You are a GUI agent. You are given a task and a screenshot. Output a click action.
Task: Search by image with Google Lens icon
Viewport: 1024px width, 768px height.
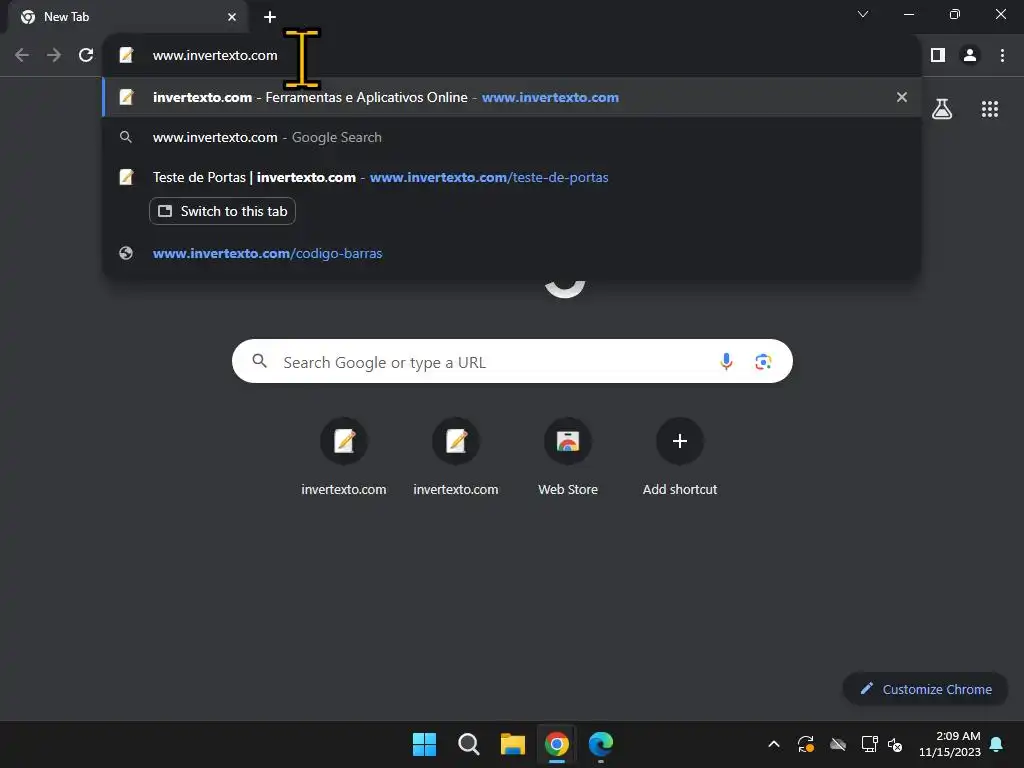tap(763, 361)
